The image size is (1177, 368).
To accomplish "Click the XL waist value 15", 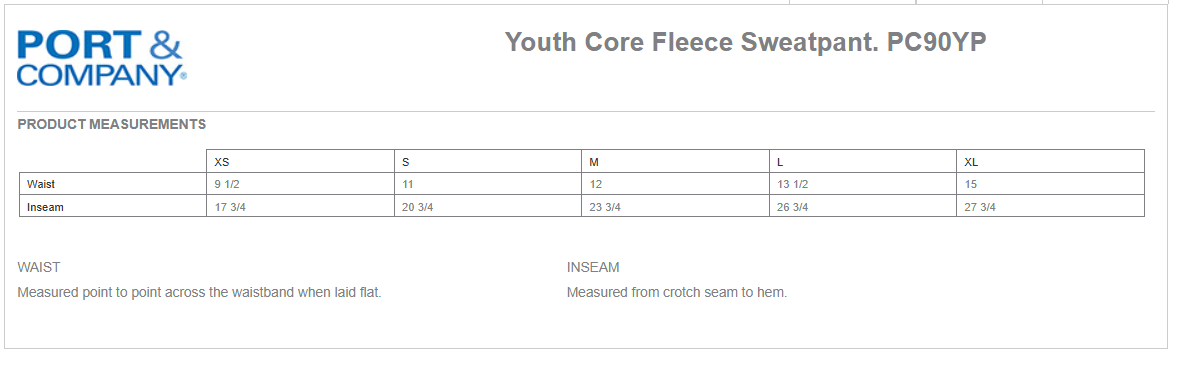I will click(x=971, y=185).
